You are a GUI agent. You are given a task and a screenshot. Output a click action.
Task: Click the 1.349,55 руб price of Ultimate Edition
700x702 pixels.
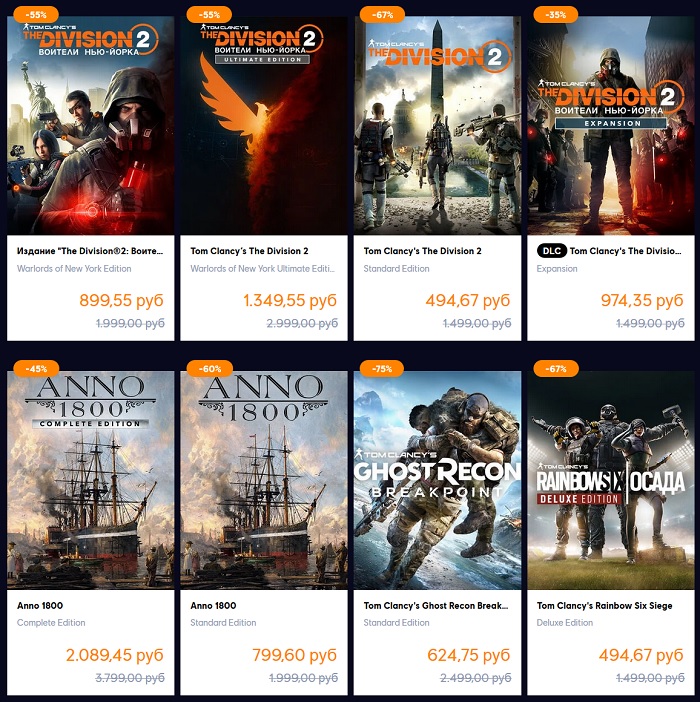(x=290, y=300)
